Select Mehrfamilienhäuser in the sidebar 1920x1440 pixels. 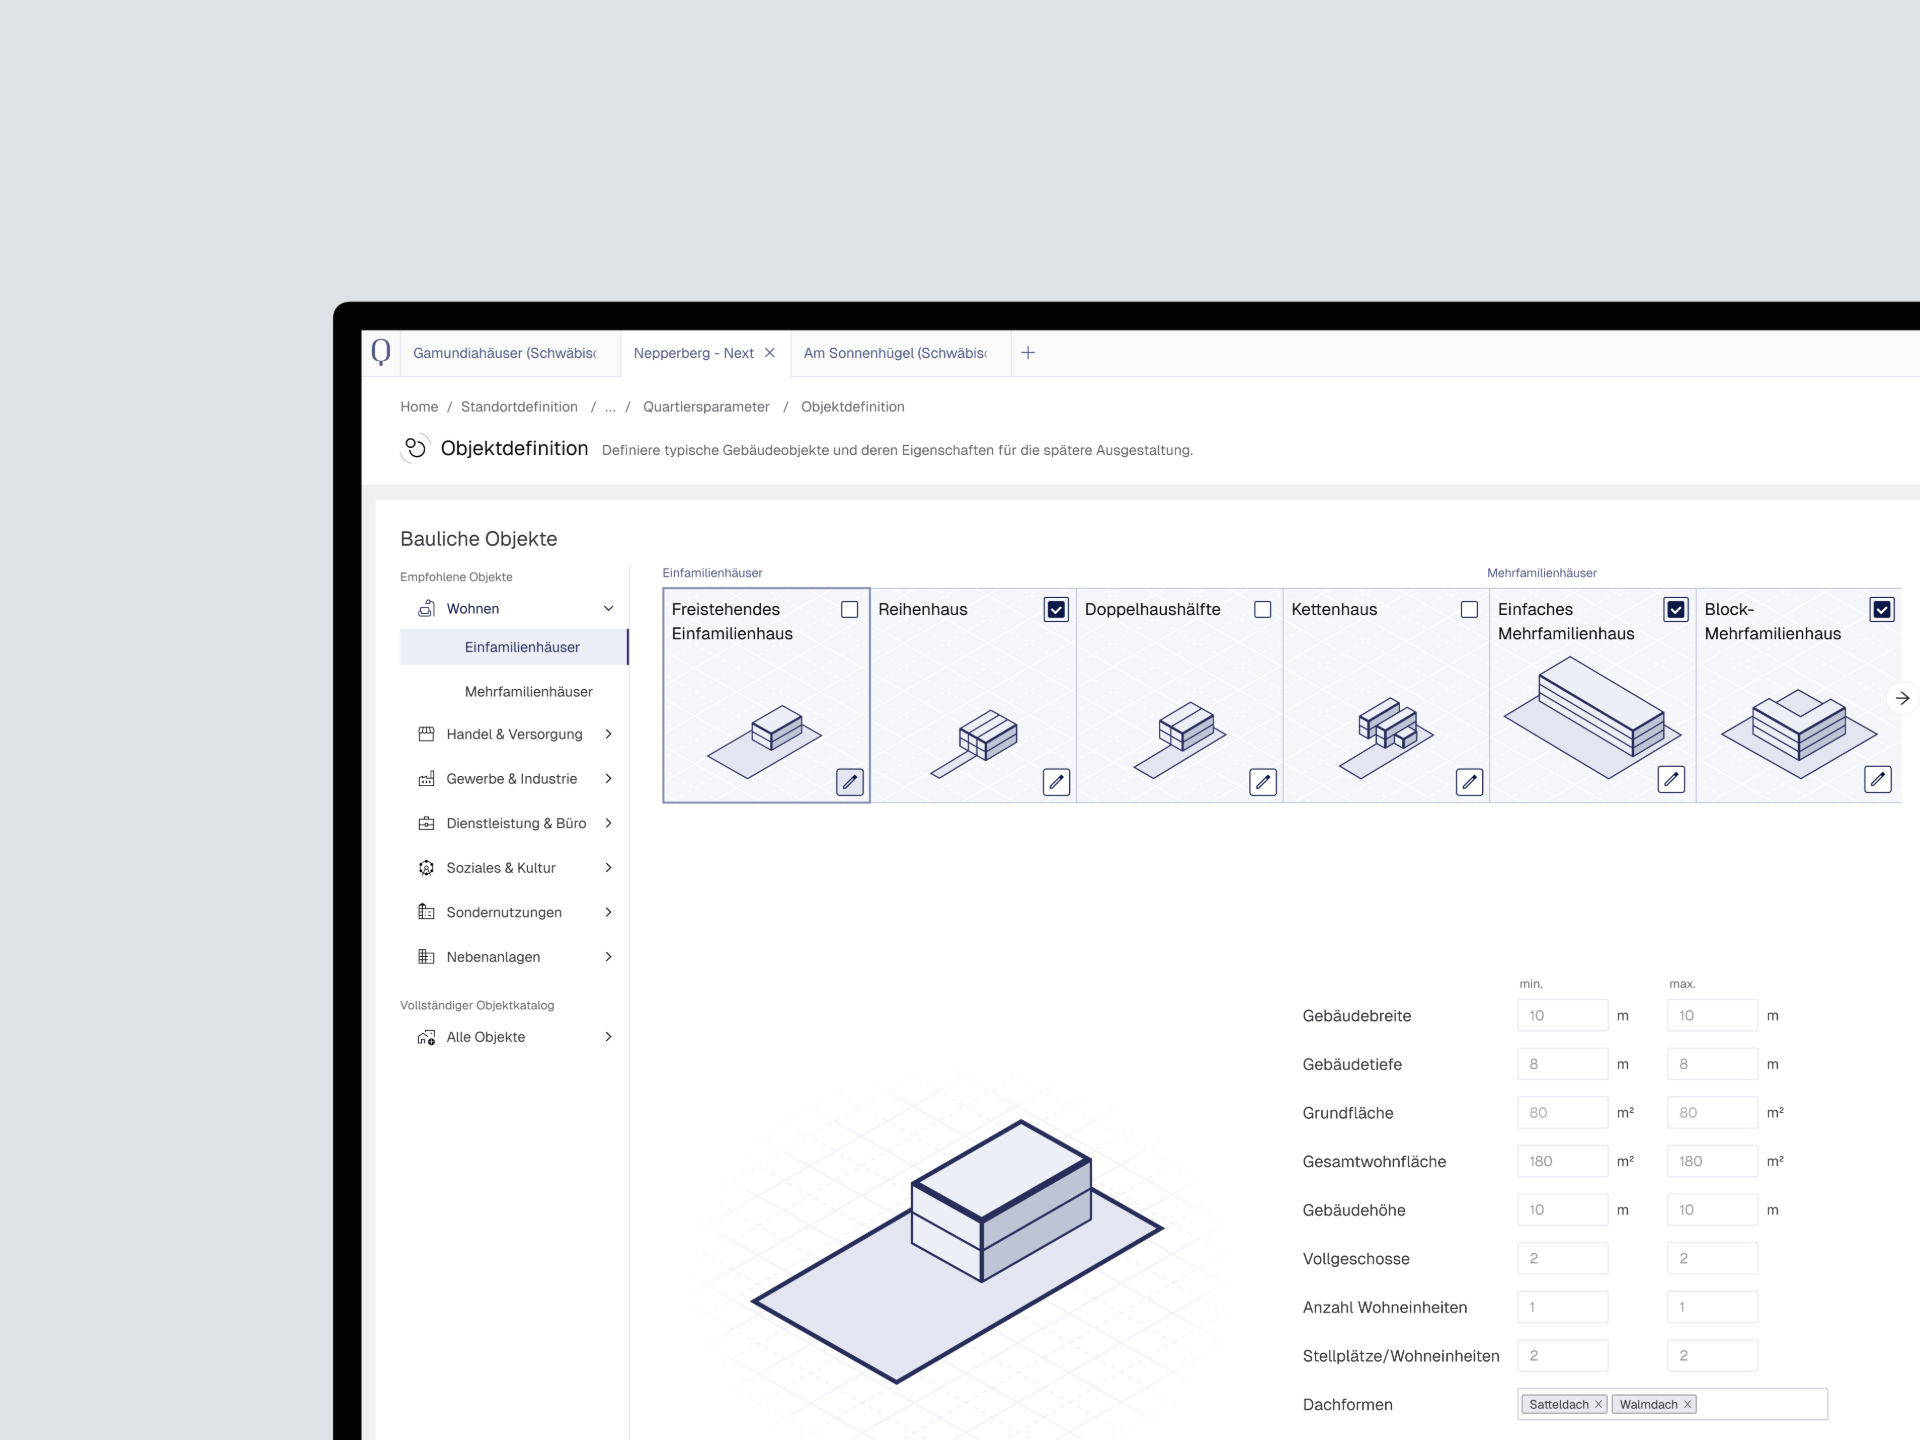528,692
